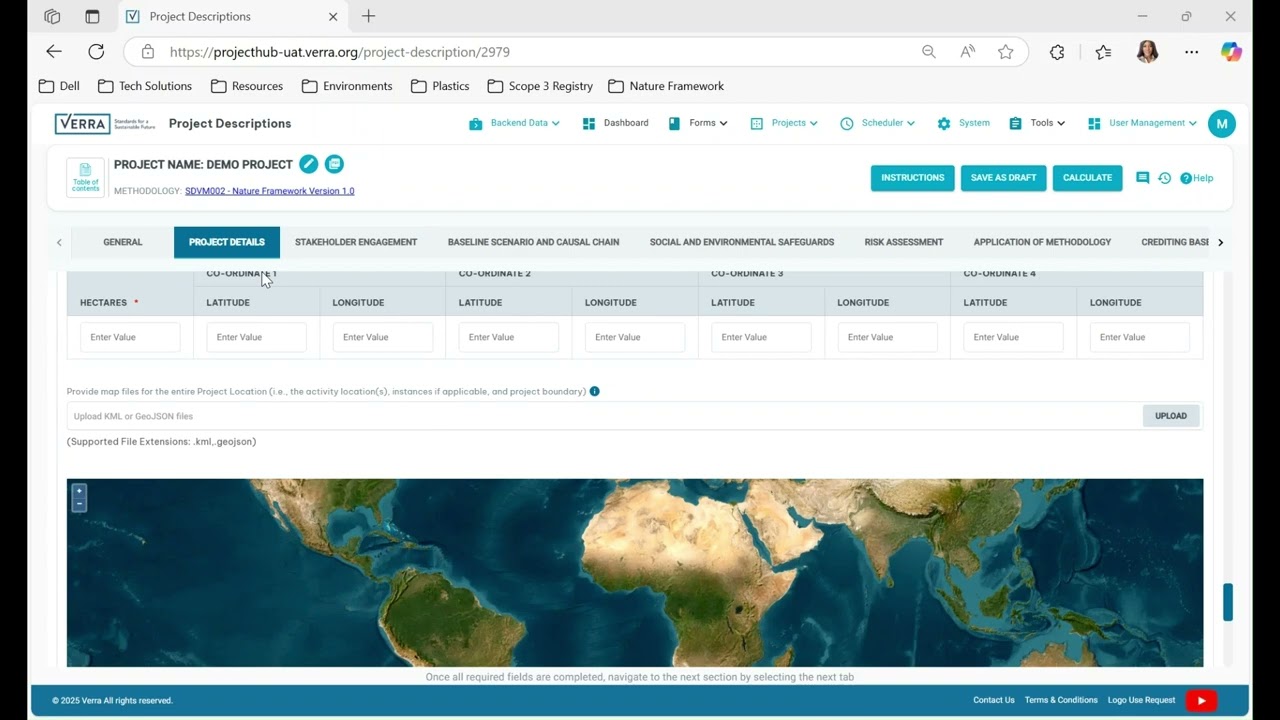Open browser profile picture
This screenshot has height=720, width=1280.
(1147, 52)
